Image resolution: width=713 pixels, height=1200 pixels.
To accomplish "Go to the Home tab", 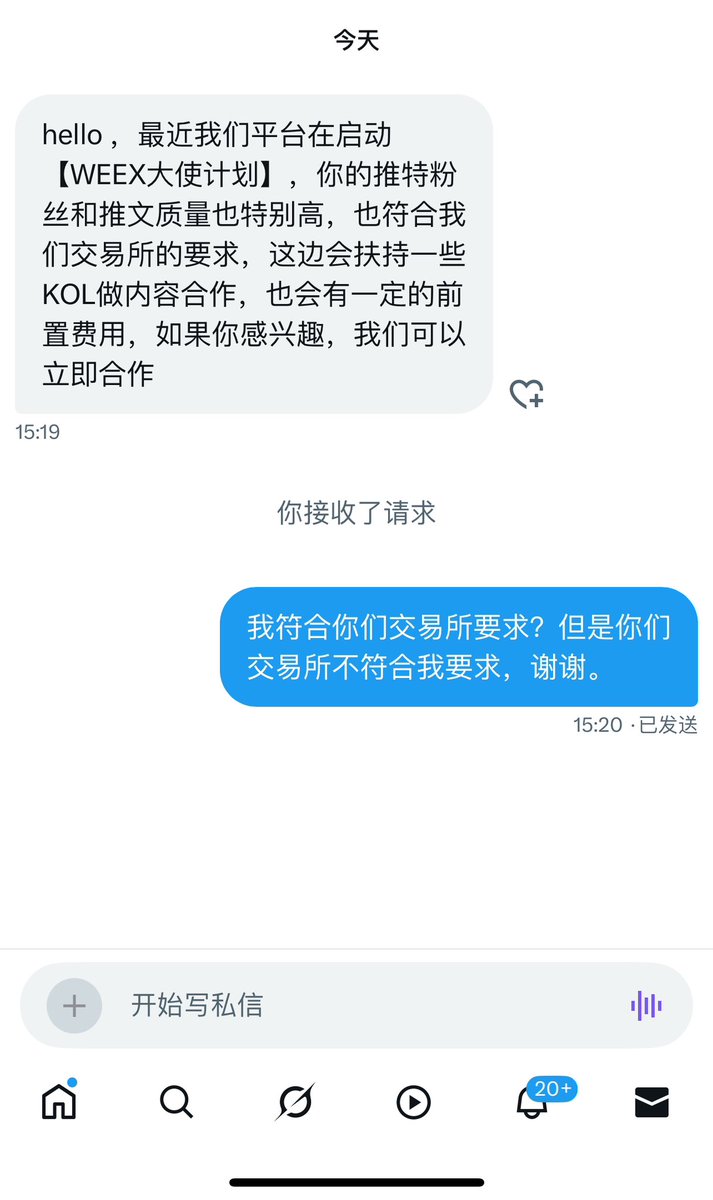I will pyautogui.click(x=59, y=1101).
